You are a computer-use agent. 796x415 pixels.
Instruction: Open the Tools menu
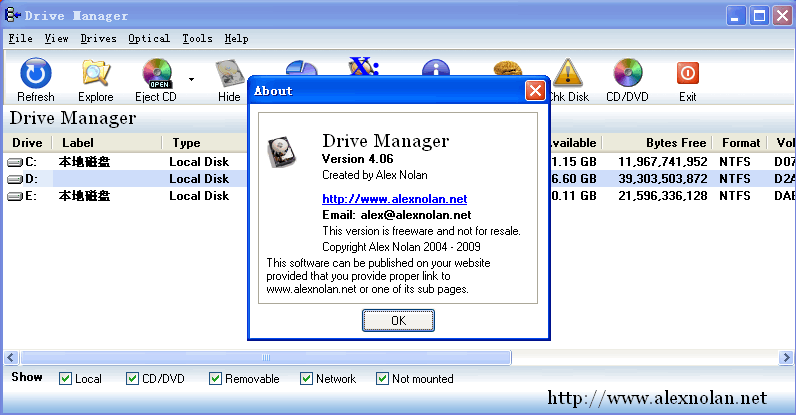click(x=197, y=39)
